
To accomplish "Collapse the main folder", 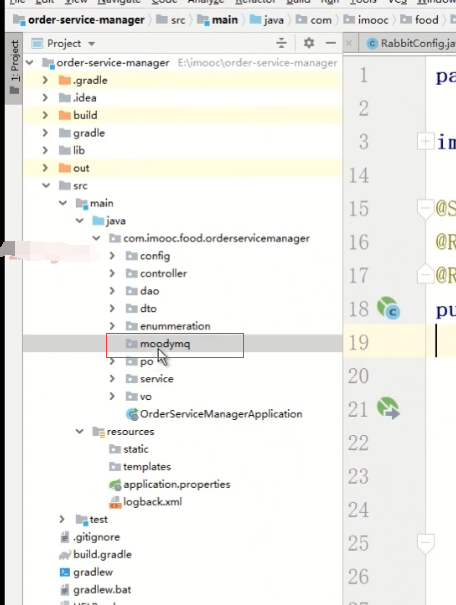I will pyautogui.click(x=63, y=203).
